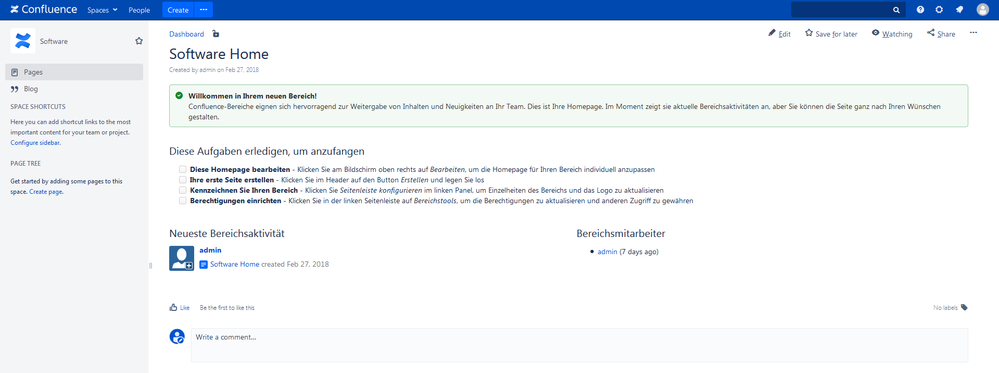
Task: Click the 'Bereichsmitarbeiter' heading
Action: [x=621, y=233]
